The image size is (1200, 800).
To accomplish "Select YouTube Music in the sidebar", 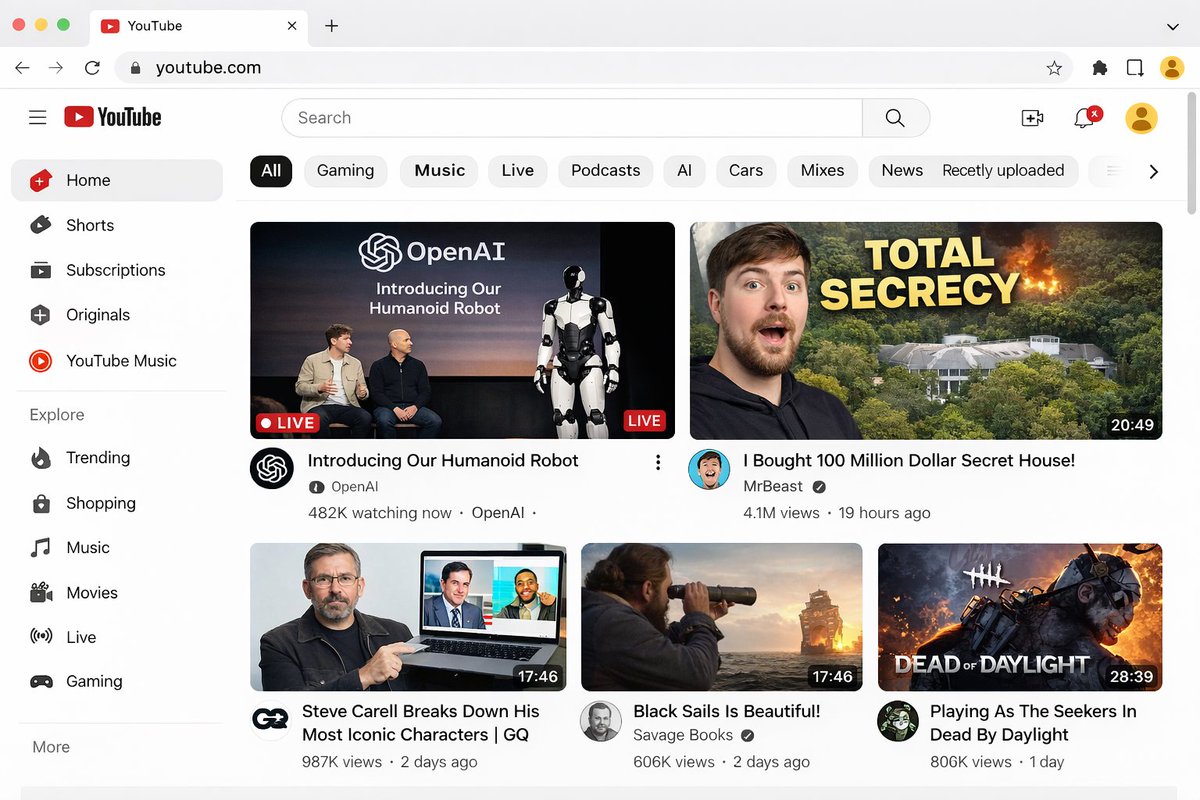I will pos(122,360).
